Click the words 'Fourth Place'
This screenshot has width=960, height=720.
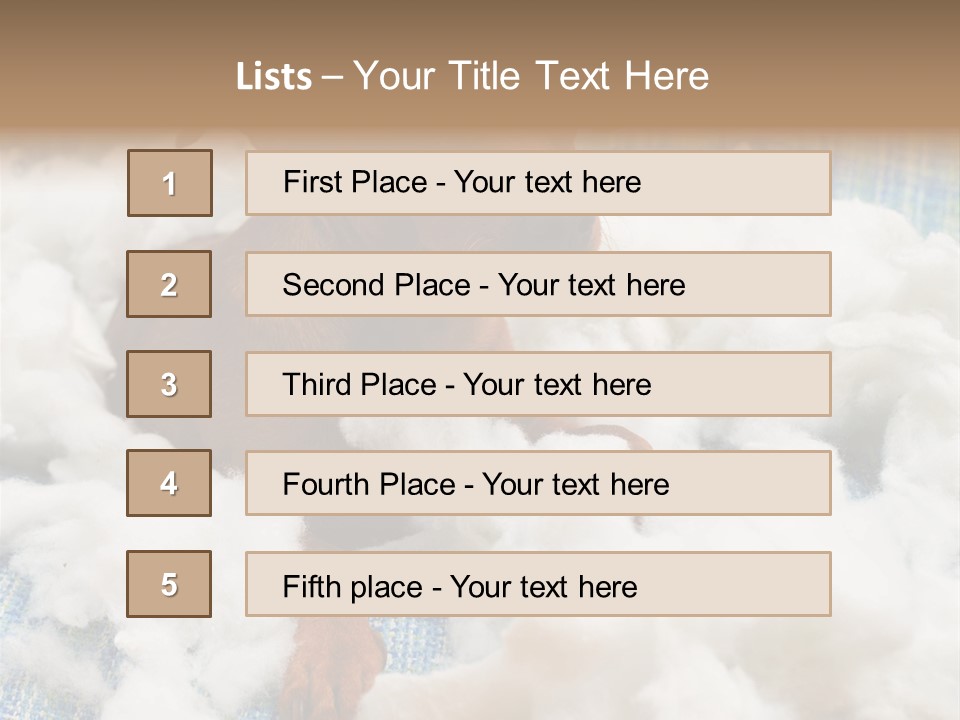368,485
